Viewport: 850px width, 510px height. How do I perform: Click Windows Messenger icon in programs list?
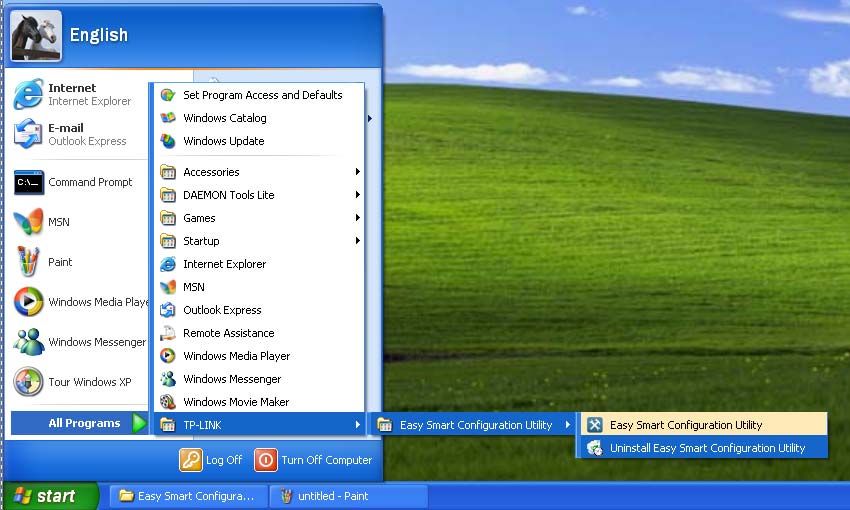tap(168, 379)
